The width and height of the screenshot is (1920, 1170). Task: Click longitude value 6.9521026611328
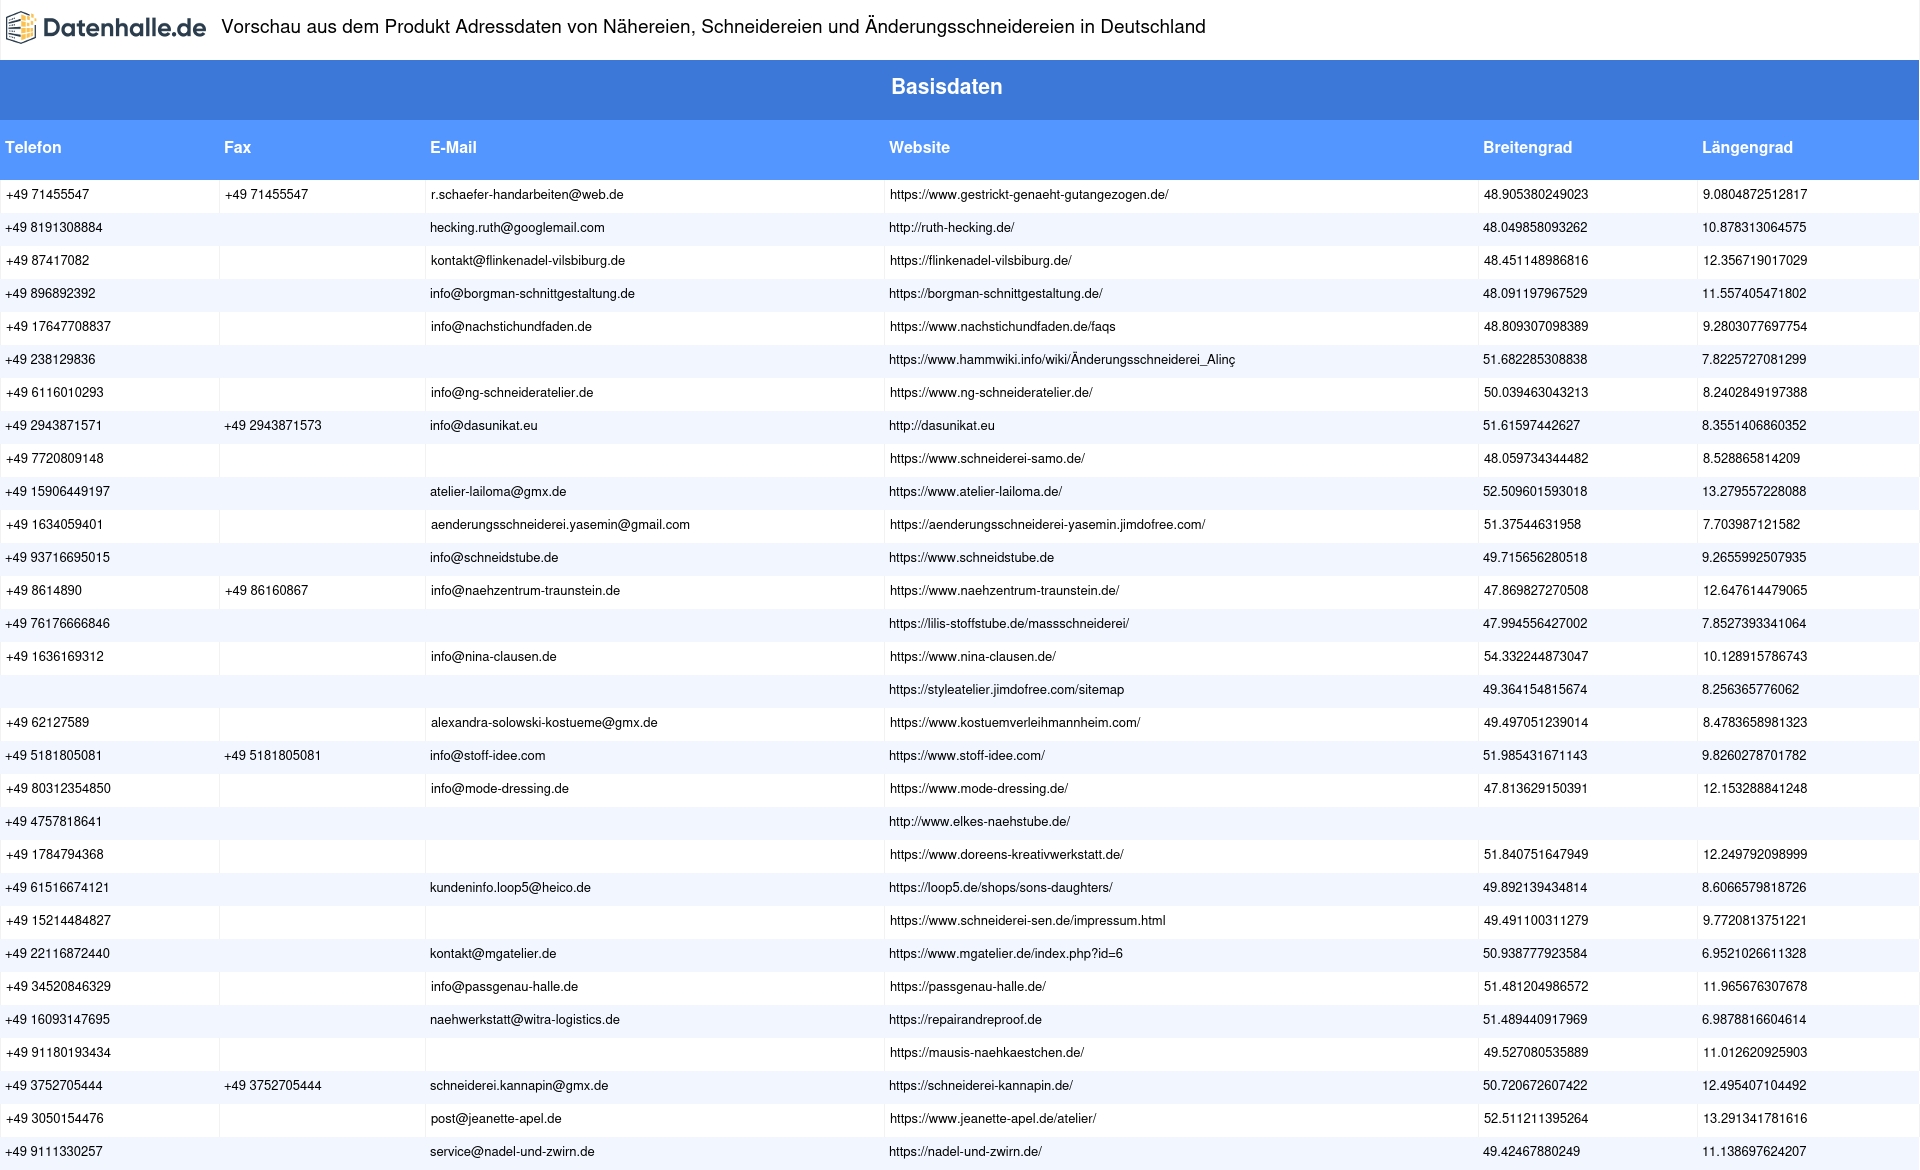tap(1754, 954)
